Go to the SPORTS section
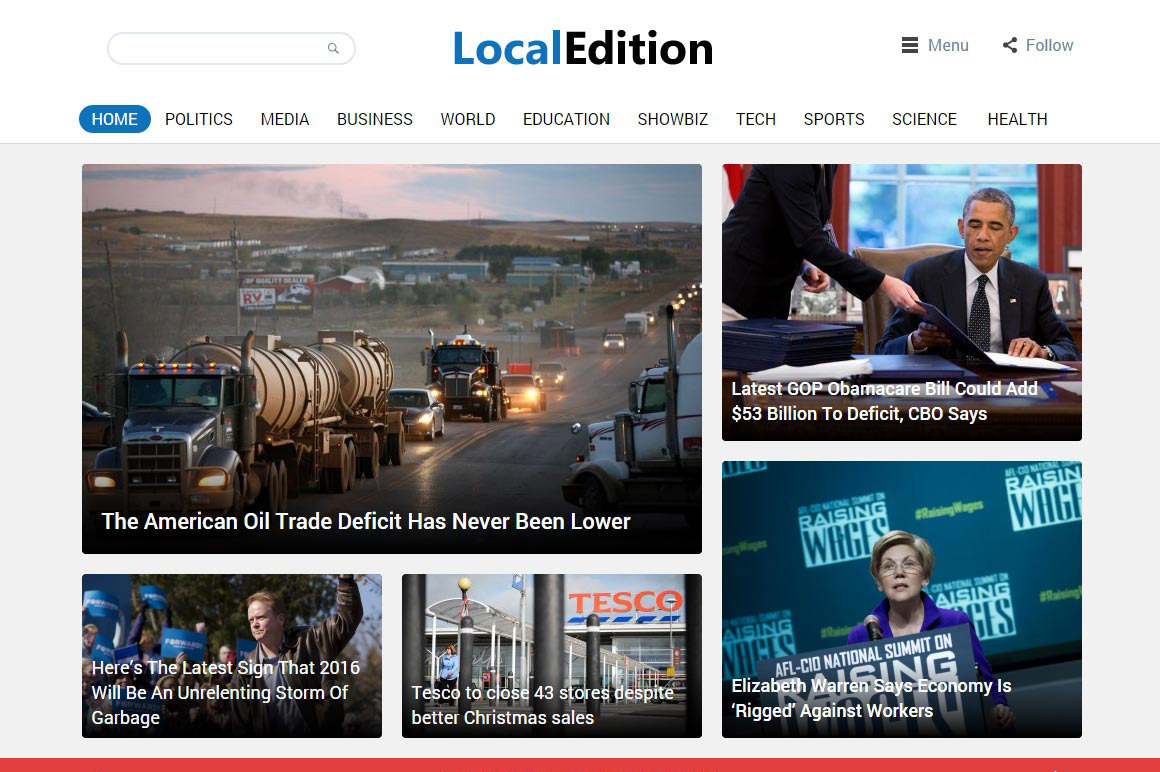This screenshot has height=772, width=1160. (x=834, y=119)
